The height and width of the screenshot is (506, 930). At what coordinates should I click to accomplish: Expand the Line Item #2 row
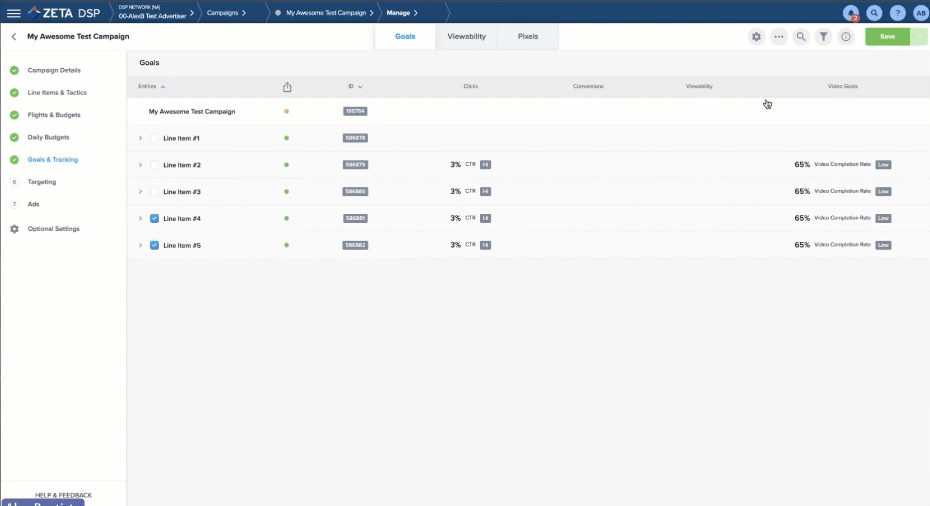pos(140,165)
